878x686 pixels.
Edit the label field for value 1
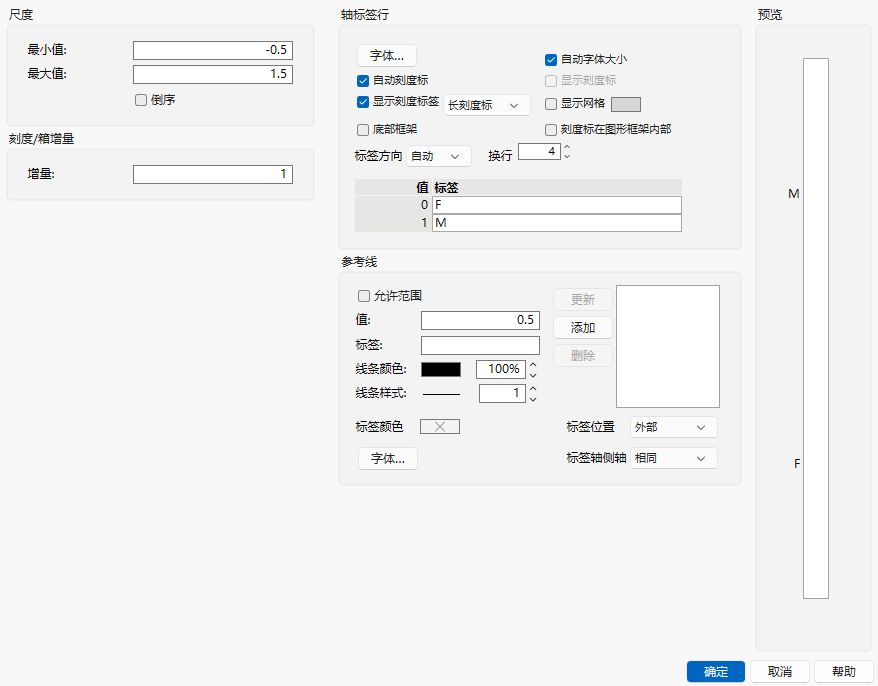557,223
